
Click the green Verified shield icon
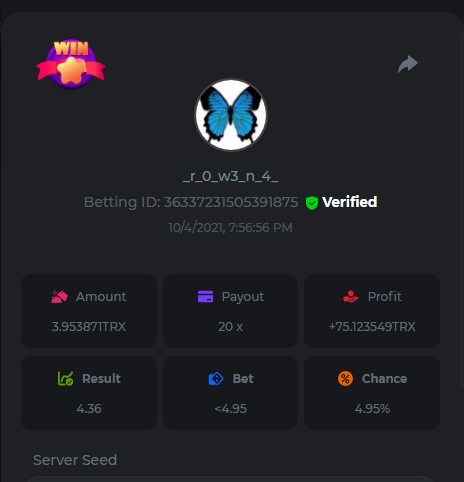click(312, 203)
